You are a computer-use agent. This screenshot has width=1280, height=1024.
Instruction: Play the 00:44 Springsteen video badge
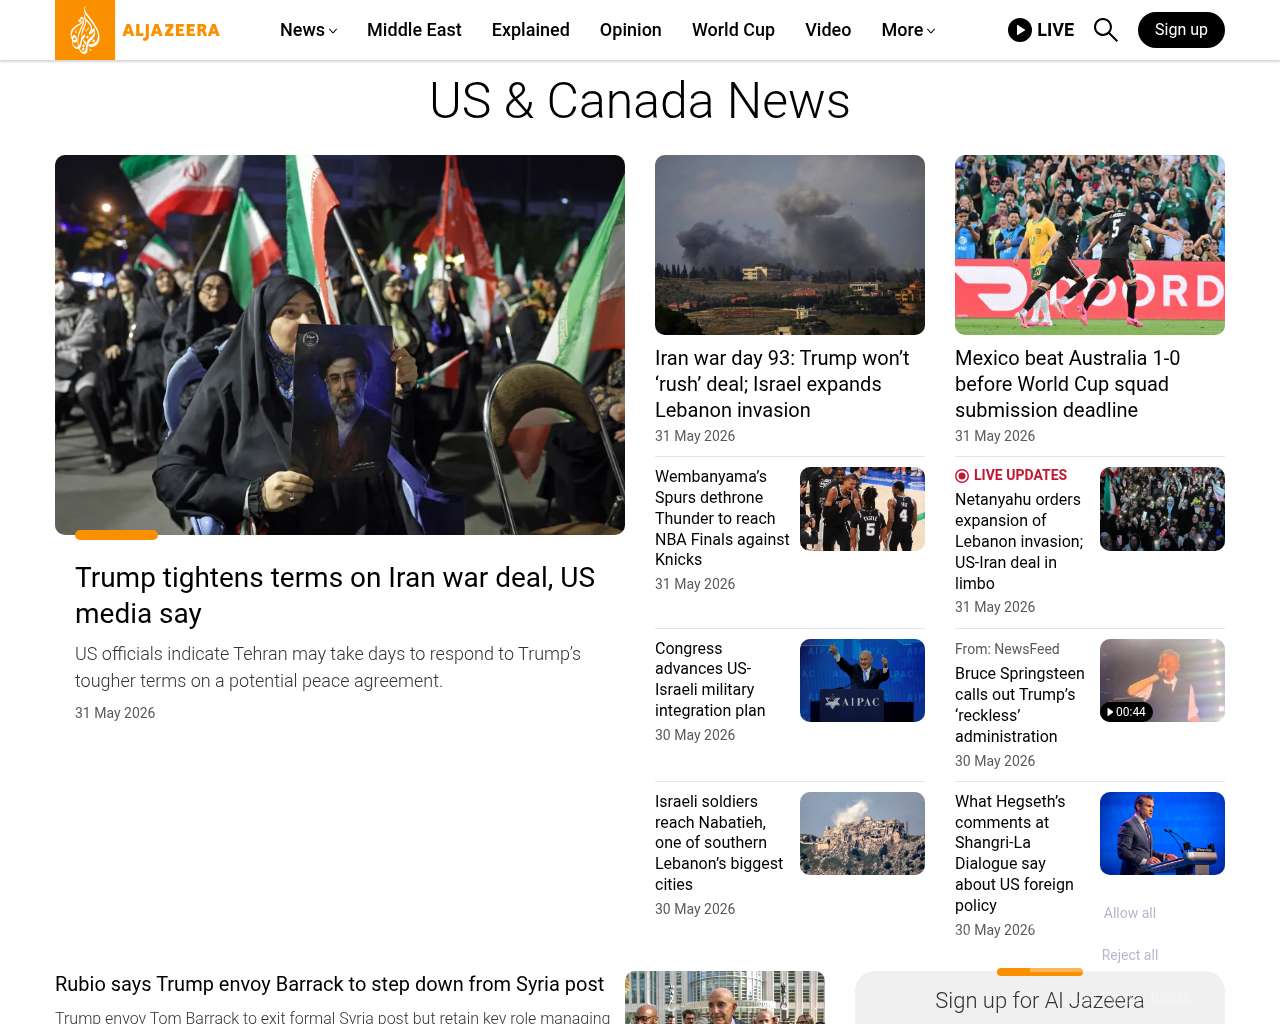coord(1126,712)
